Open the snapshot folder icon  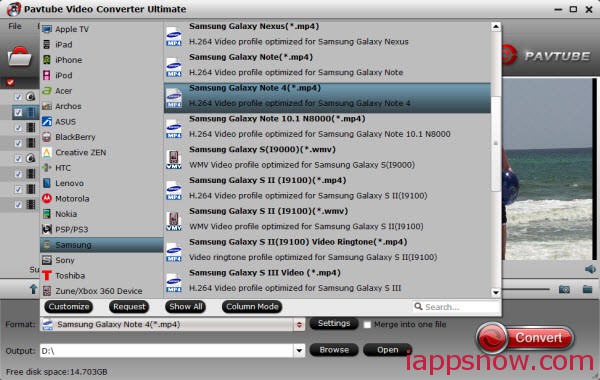coord(587,289)
